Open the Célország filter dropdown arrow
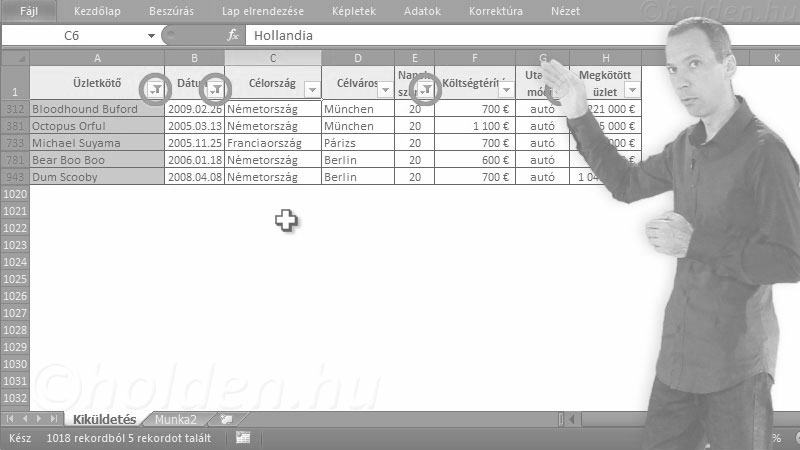 tap(312, 90)
